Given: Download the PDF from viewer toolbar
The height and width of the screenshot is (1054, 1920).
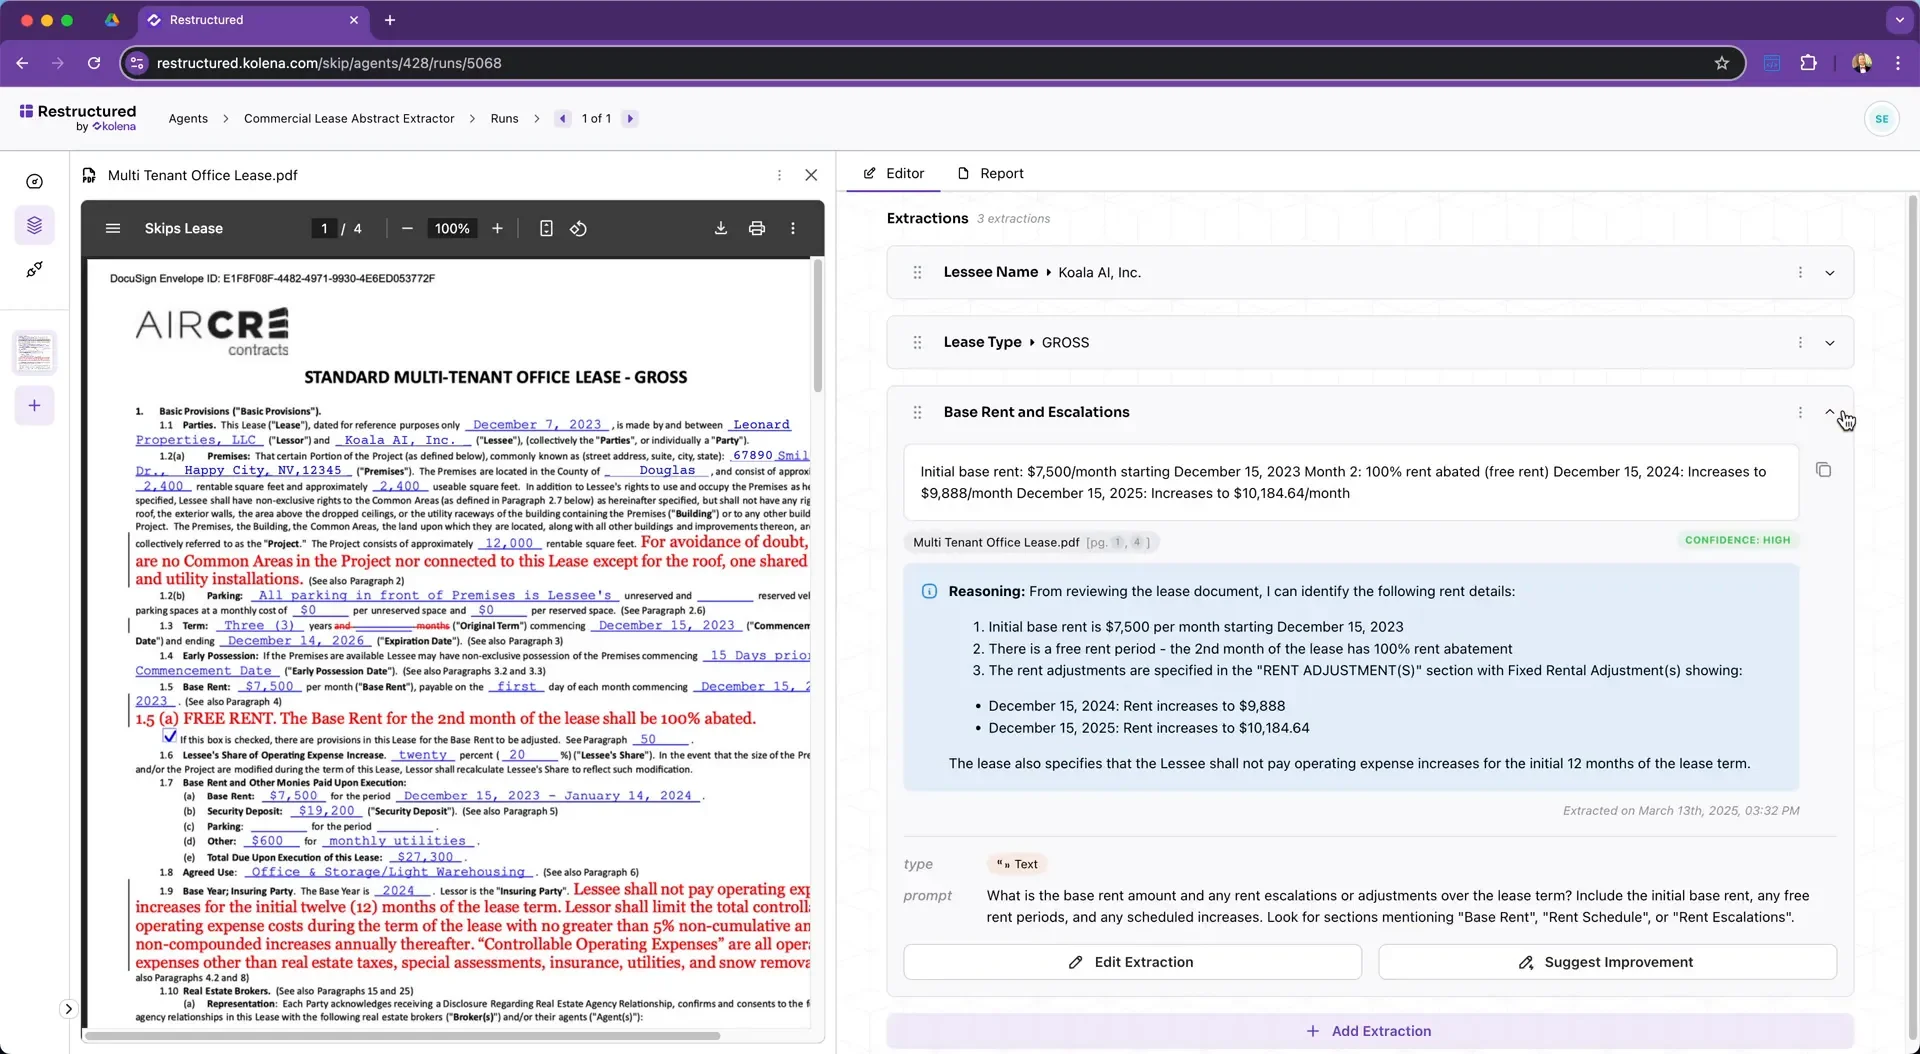Looking at the screenshot, I should (x=720, y=228).
